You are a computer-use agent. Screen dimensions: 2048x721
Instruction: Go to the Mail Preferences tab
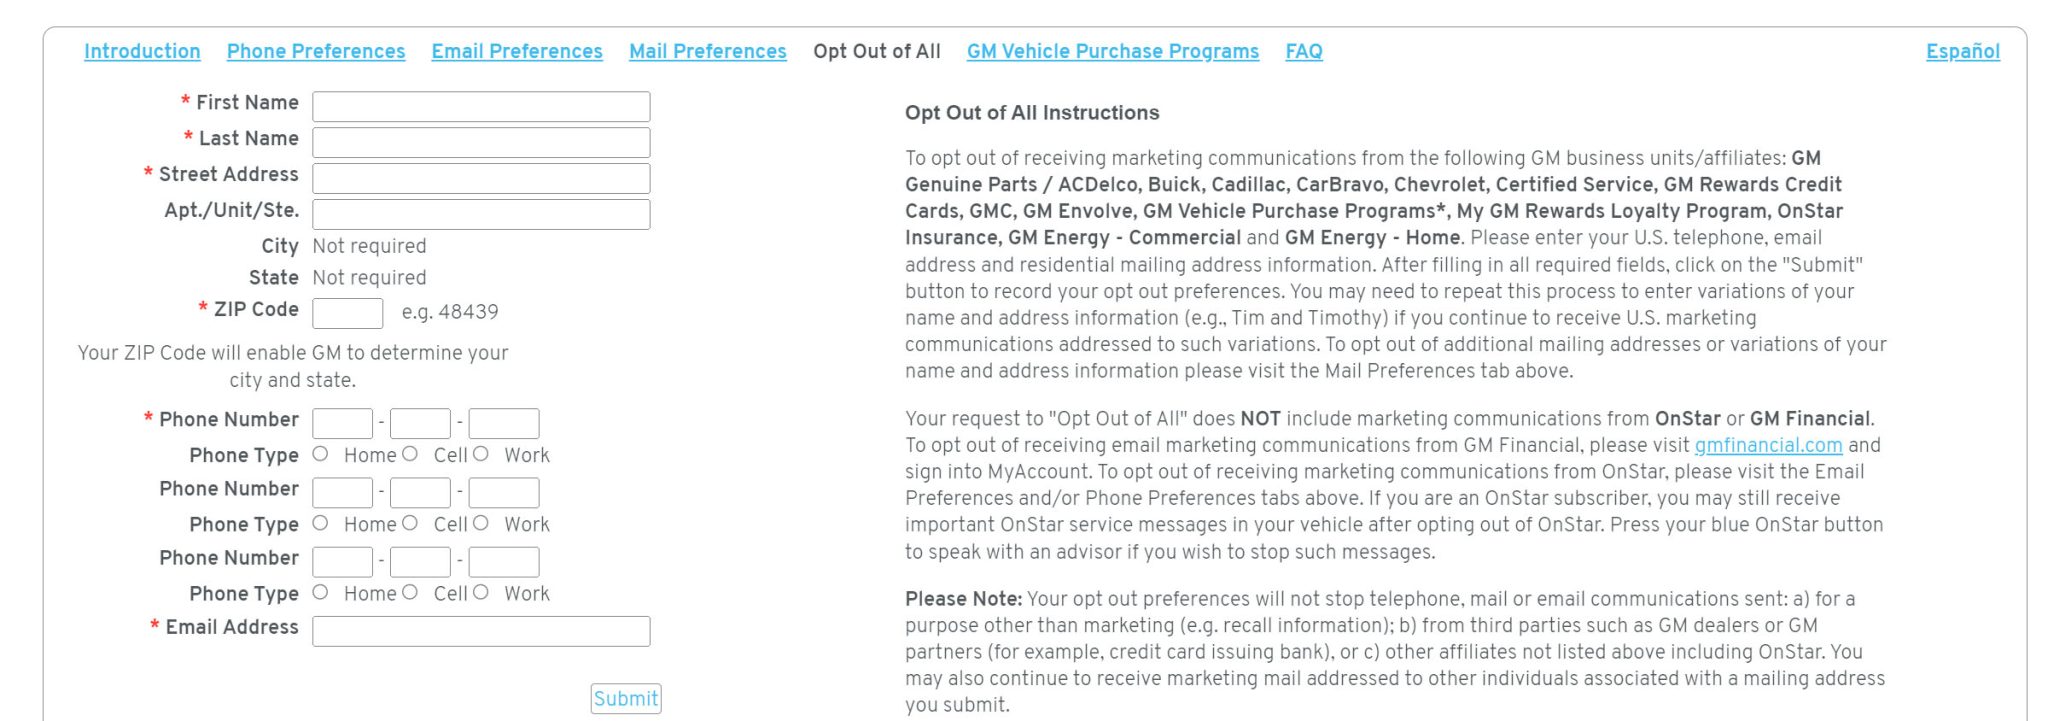pos(707,51)
